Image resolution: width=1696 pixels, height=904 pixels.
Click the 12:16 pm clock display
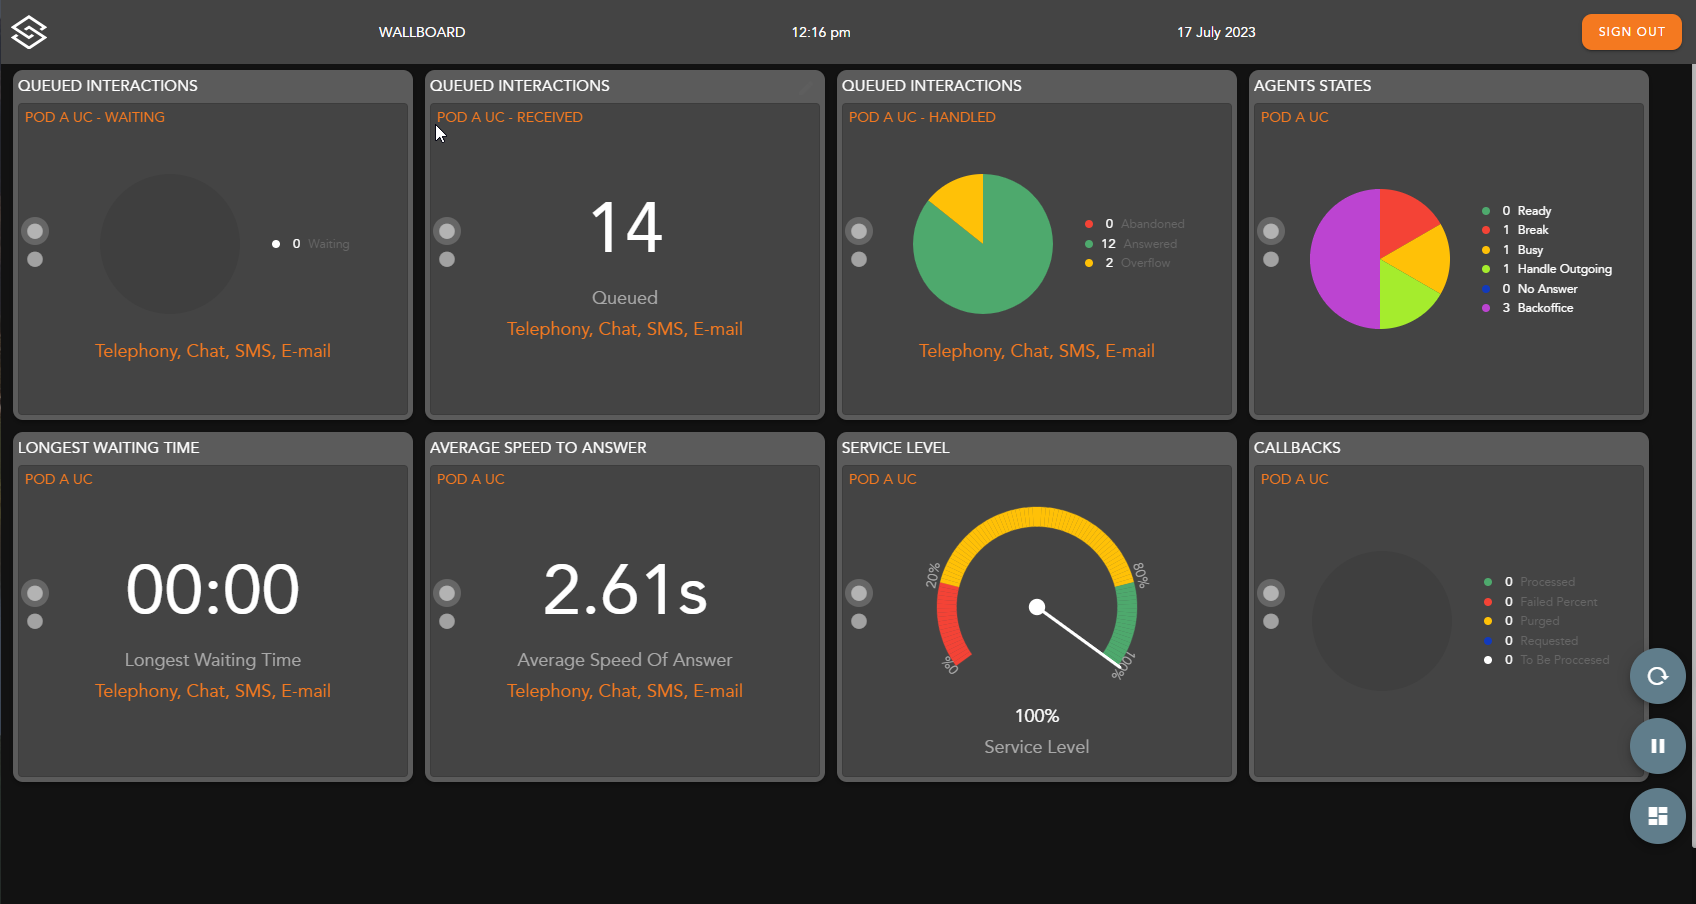821,32
